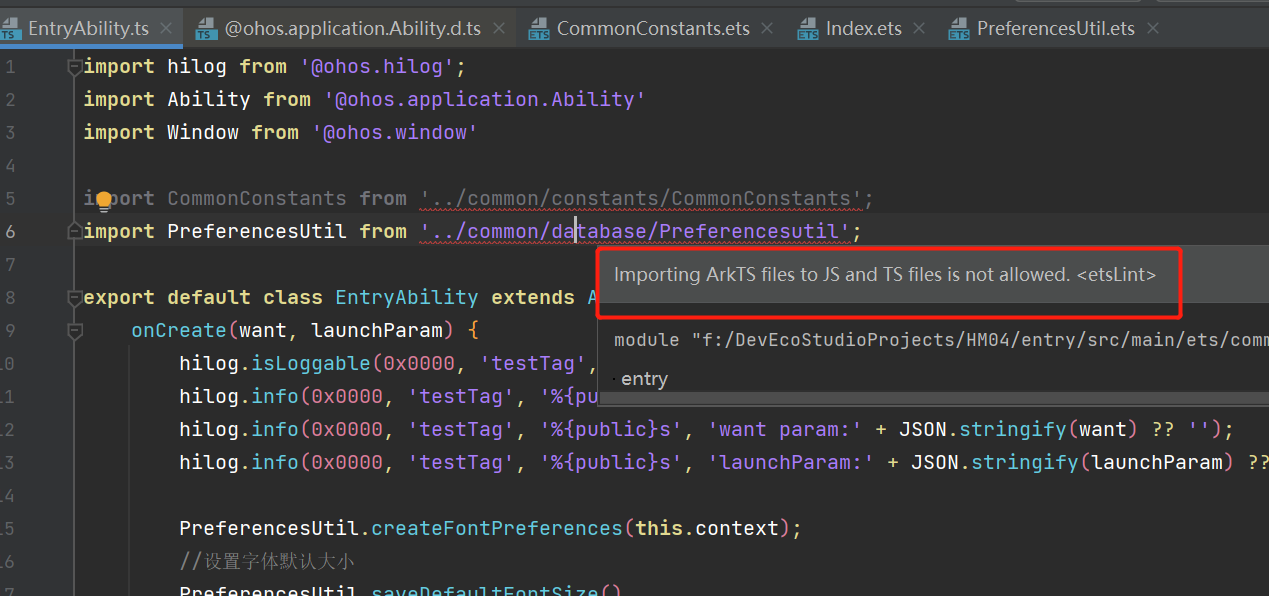Collapse the import block at line 1
1269x596 pixels.
tap(74, 67)
